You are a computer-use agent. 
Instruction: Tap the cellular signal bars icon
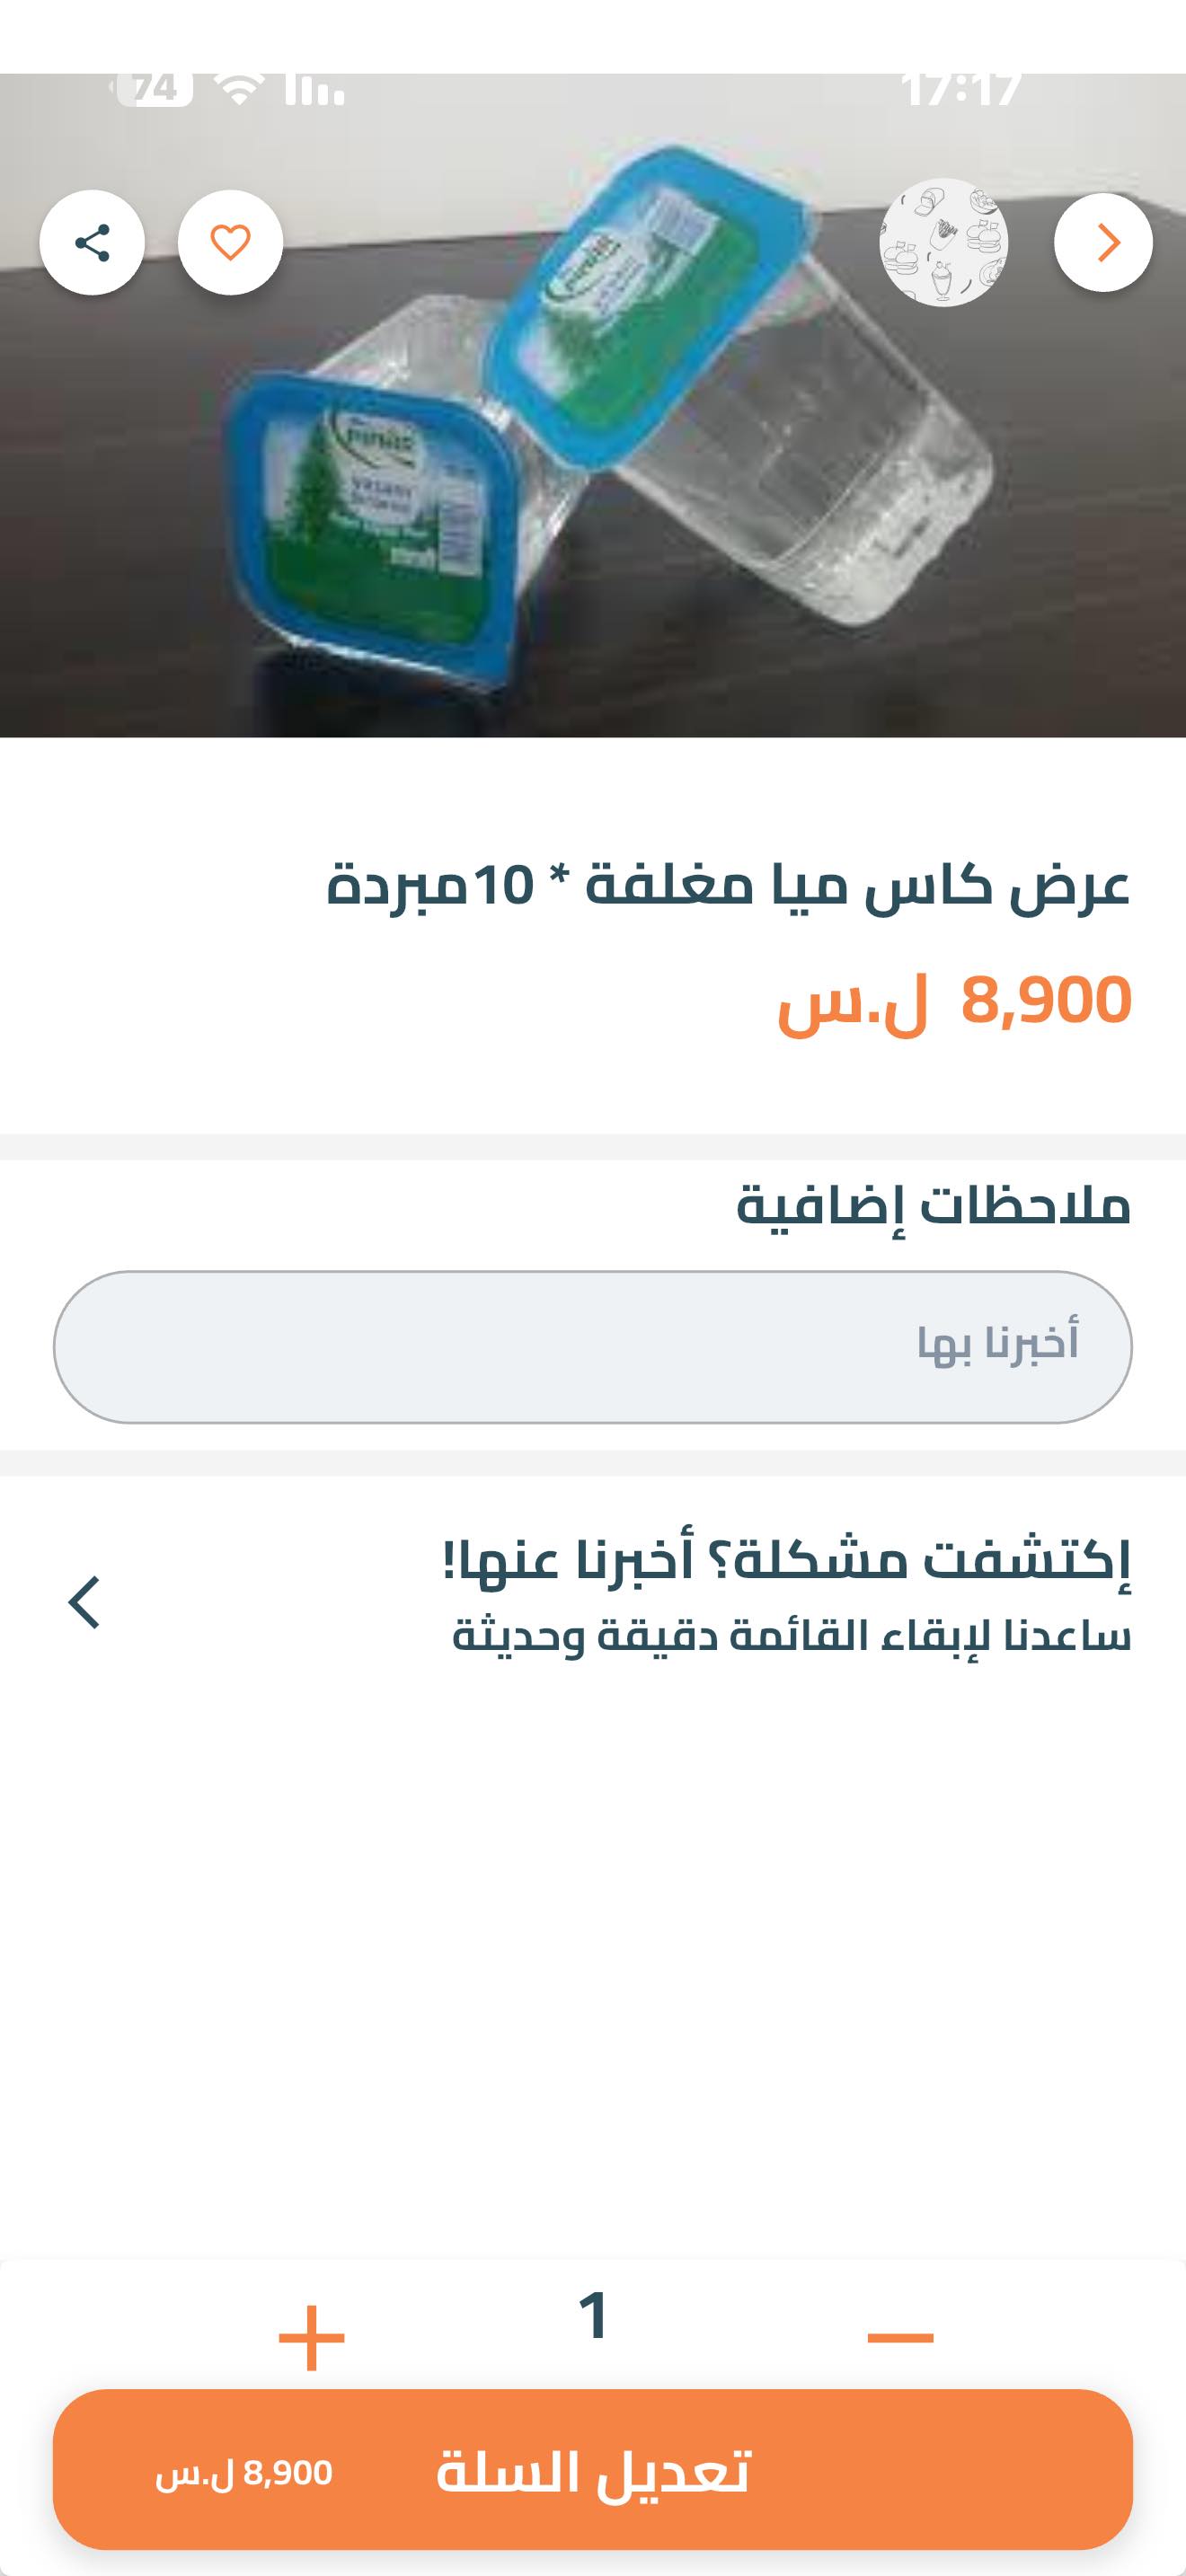coord(313,92)
